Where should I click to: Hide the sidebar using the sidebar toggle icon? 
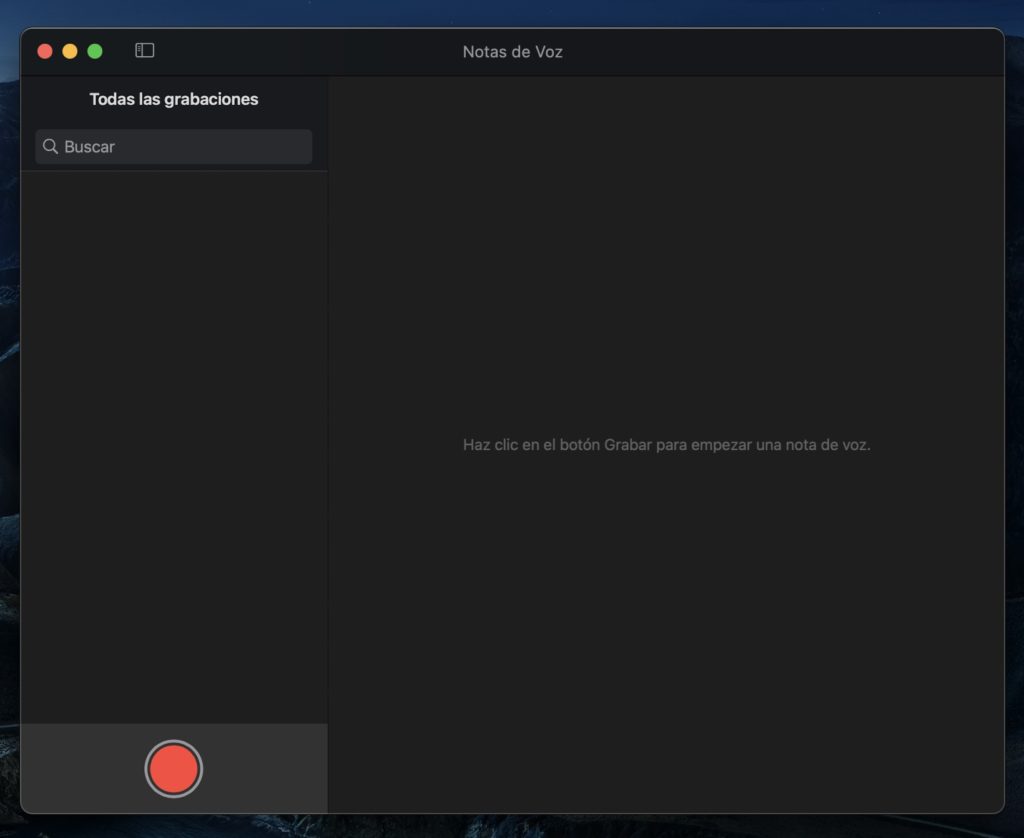(x=145, y=51)
